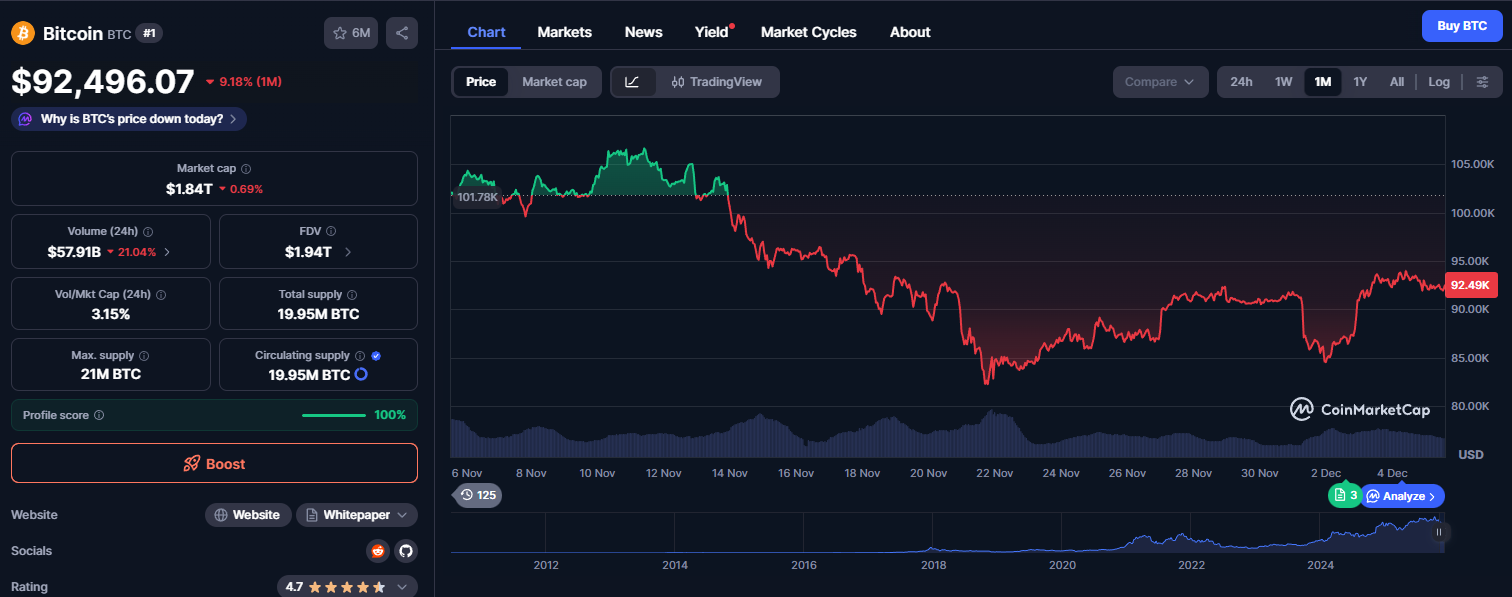Viewport: 1512px width, 597px height.
Task: Enable logarithmic scale with Log toggle
Action: (x=1438, y=81)
